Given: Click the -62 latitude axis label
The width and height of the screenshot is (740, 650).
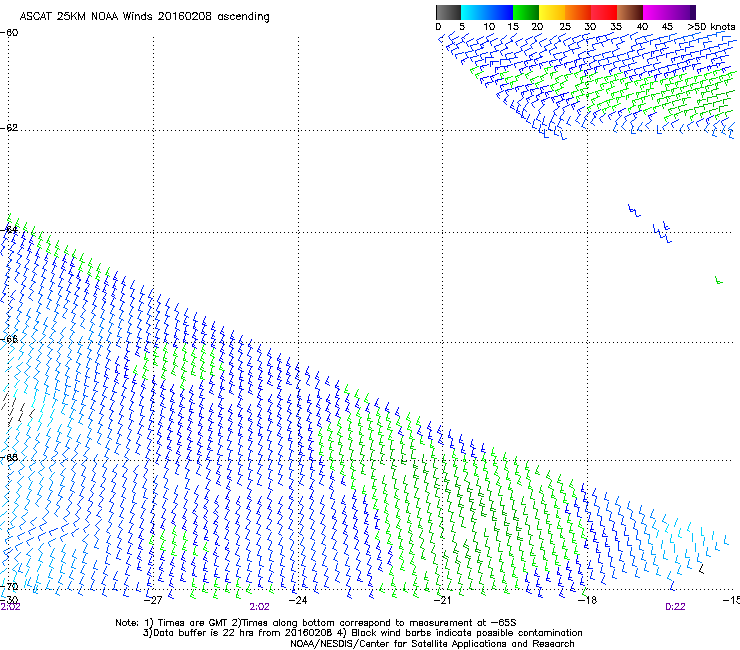Looking at the screenshot, I should click(10, 128).
